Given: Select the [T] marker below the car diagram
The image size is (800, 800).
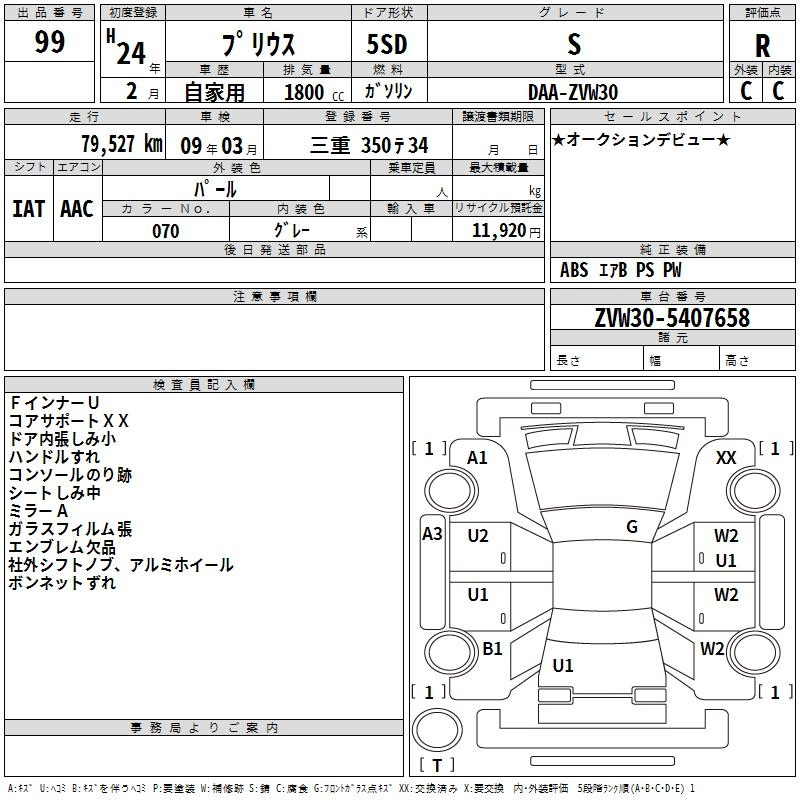Looking at the screenshot, I should (436, 765).
